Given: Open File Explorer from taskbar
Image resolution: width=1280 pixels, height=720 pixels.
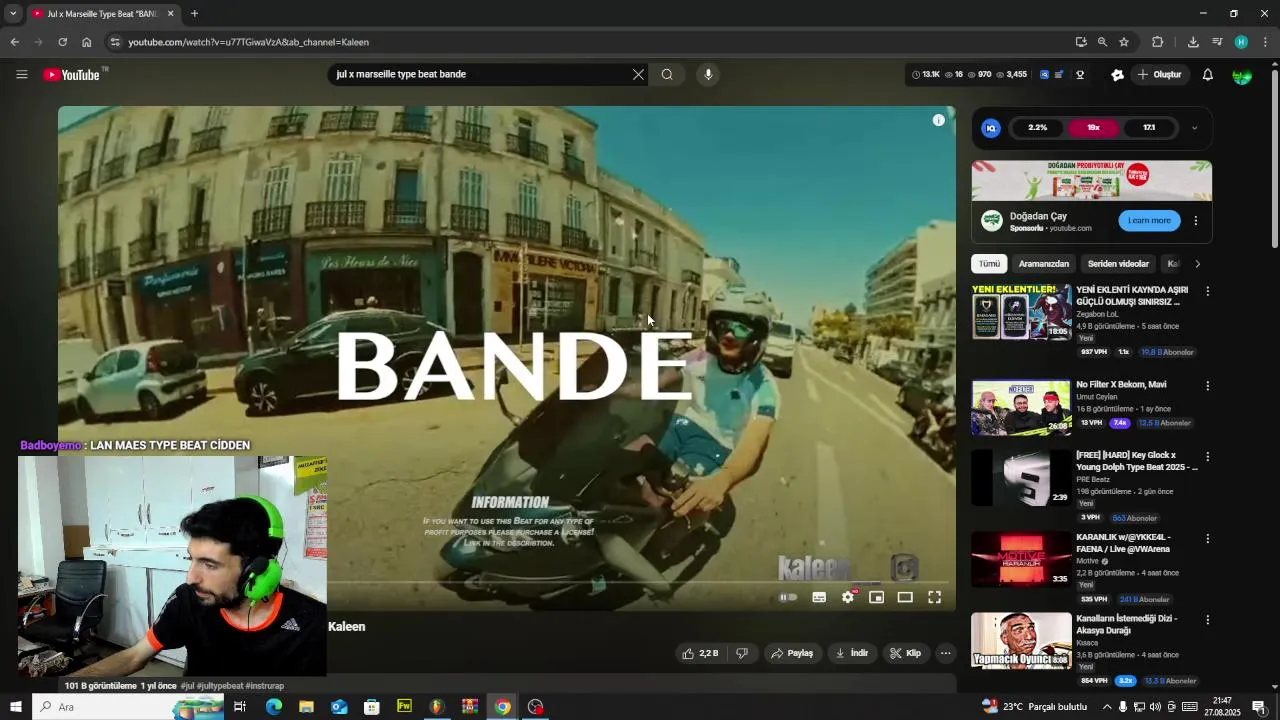Looking at the screenshot, I should 306,707.
